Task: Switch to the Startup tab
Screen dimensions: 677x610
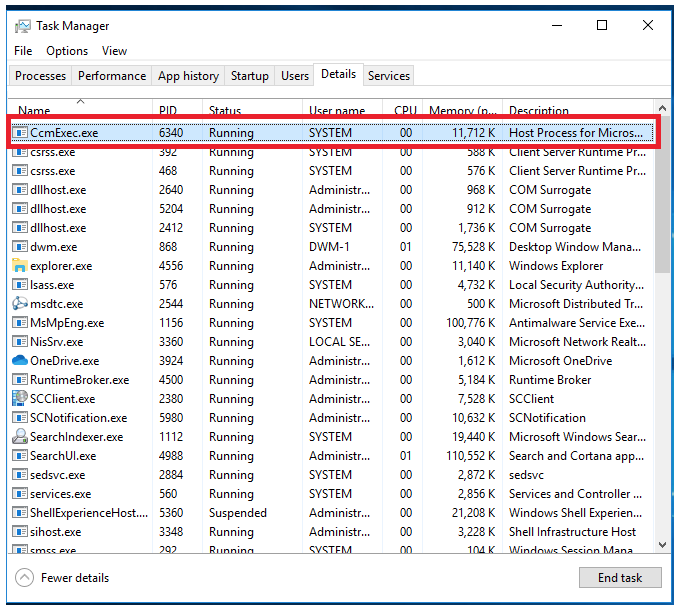Action: point(250,76)
